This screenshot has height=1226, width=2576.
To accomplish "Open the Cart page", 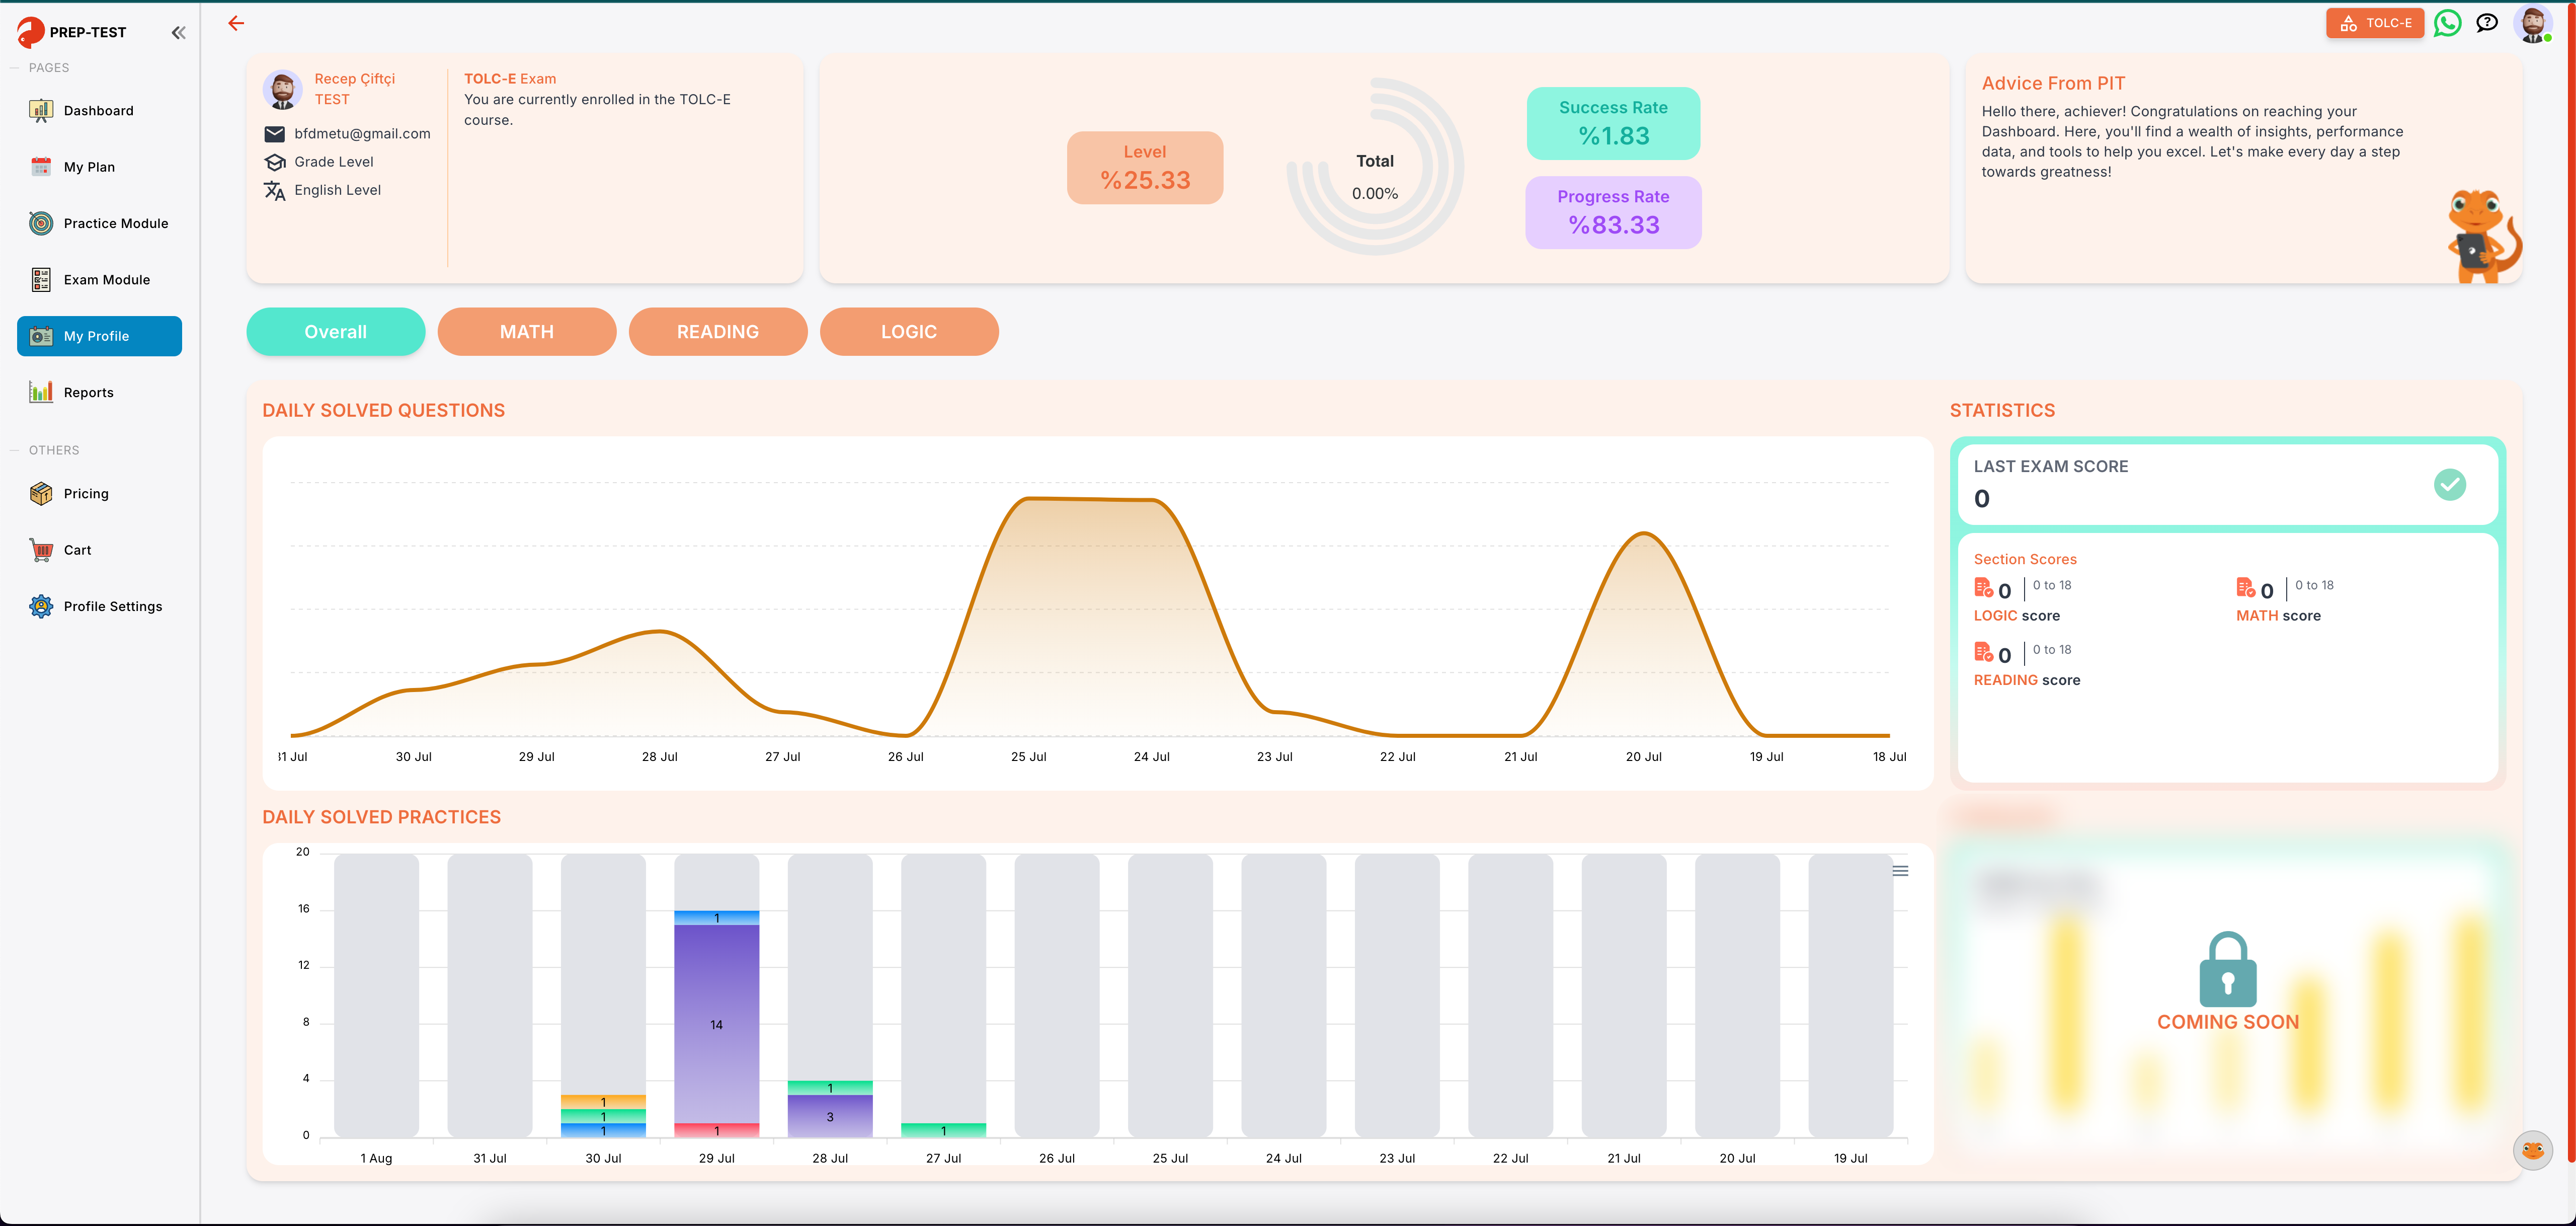I will [x=77, y=550].
